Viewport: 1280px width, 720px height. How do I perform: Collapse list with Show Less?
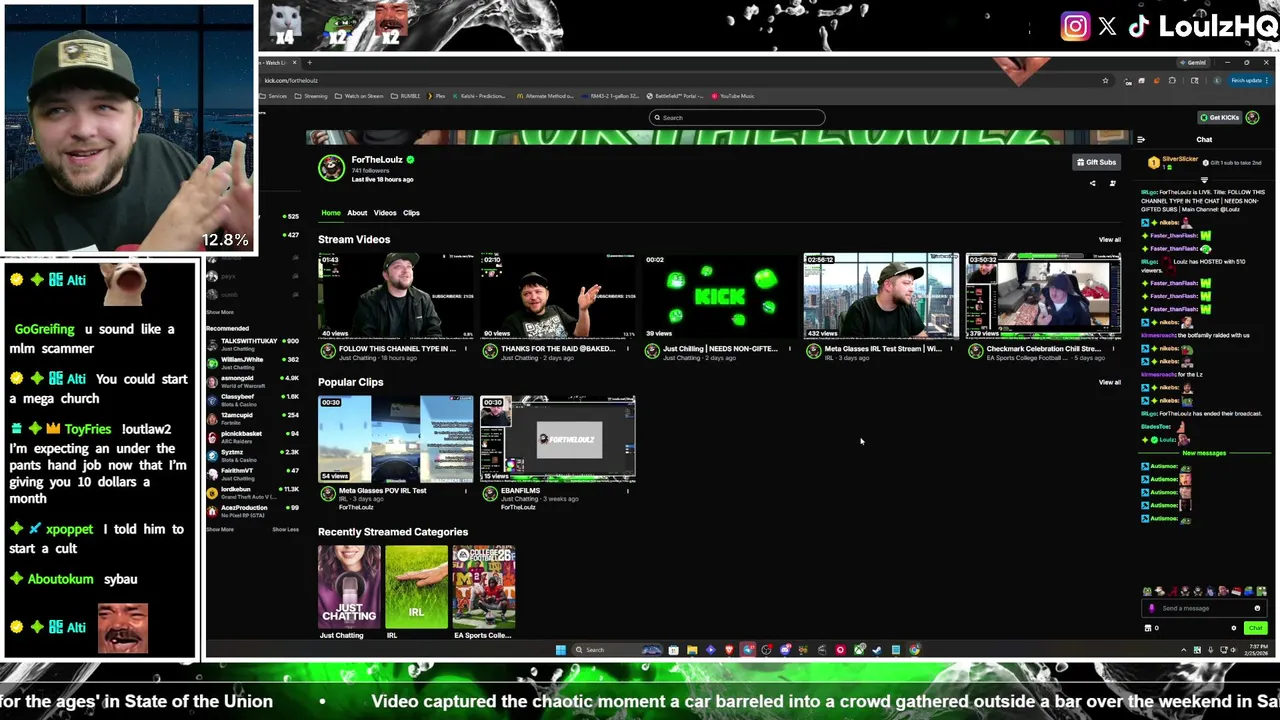285,529
